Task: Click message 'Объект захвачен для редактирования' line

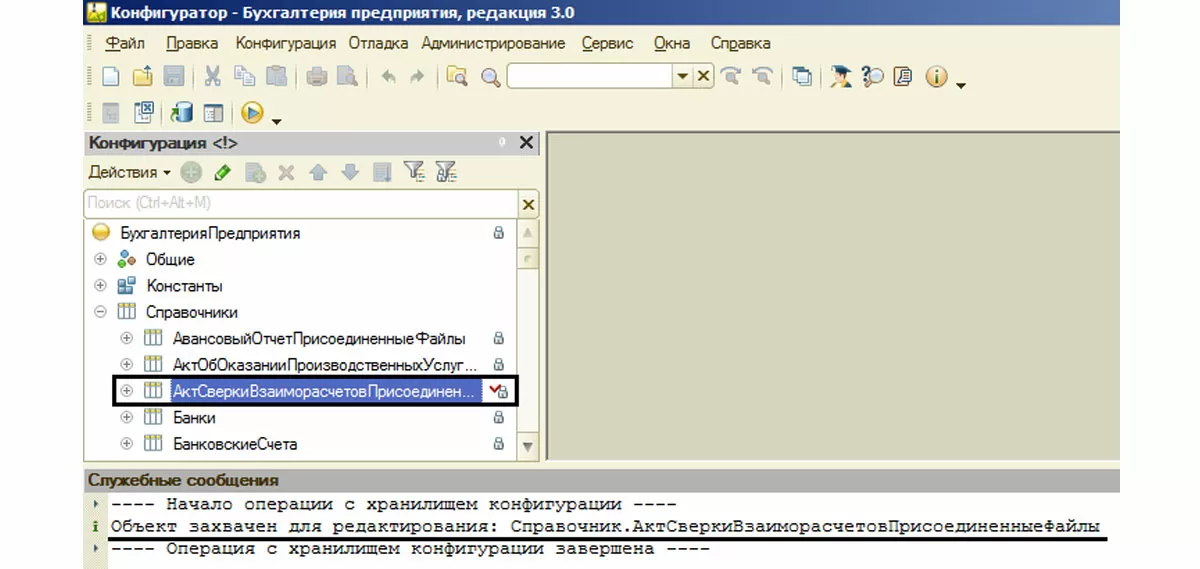Action: tap(605, 526)
